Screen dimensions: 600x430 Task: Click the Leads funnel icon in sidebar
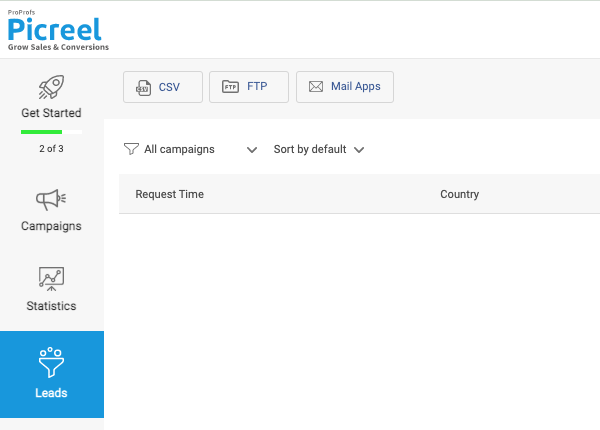(51, 360)
